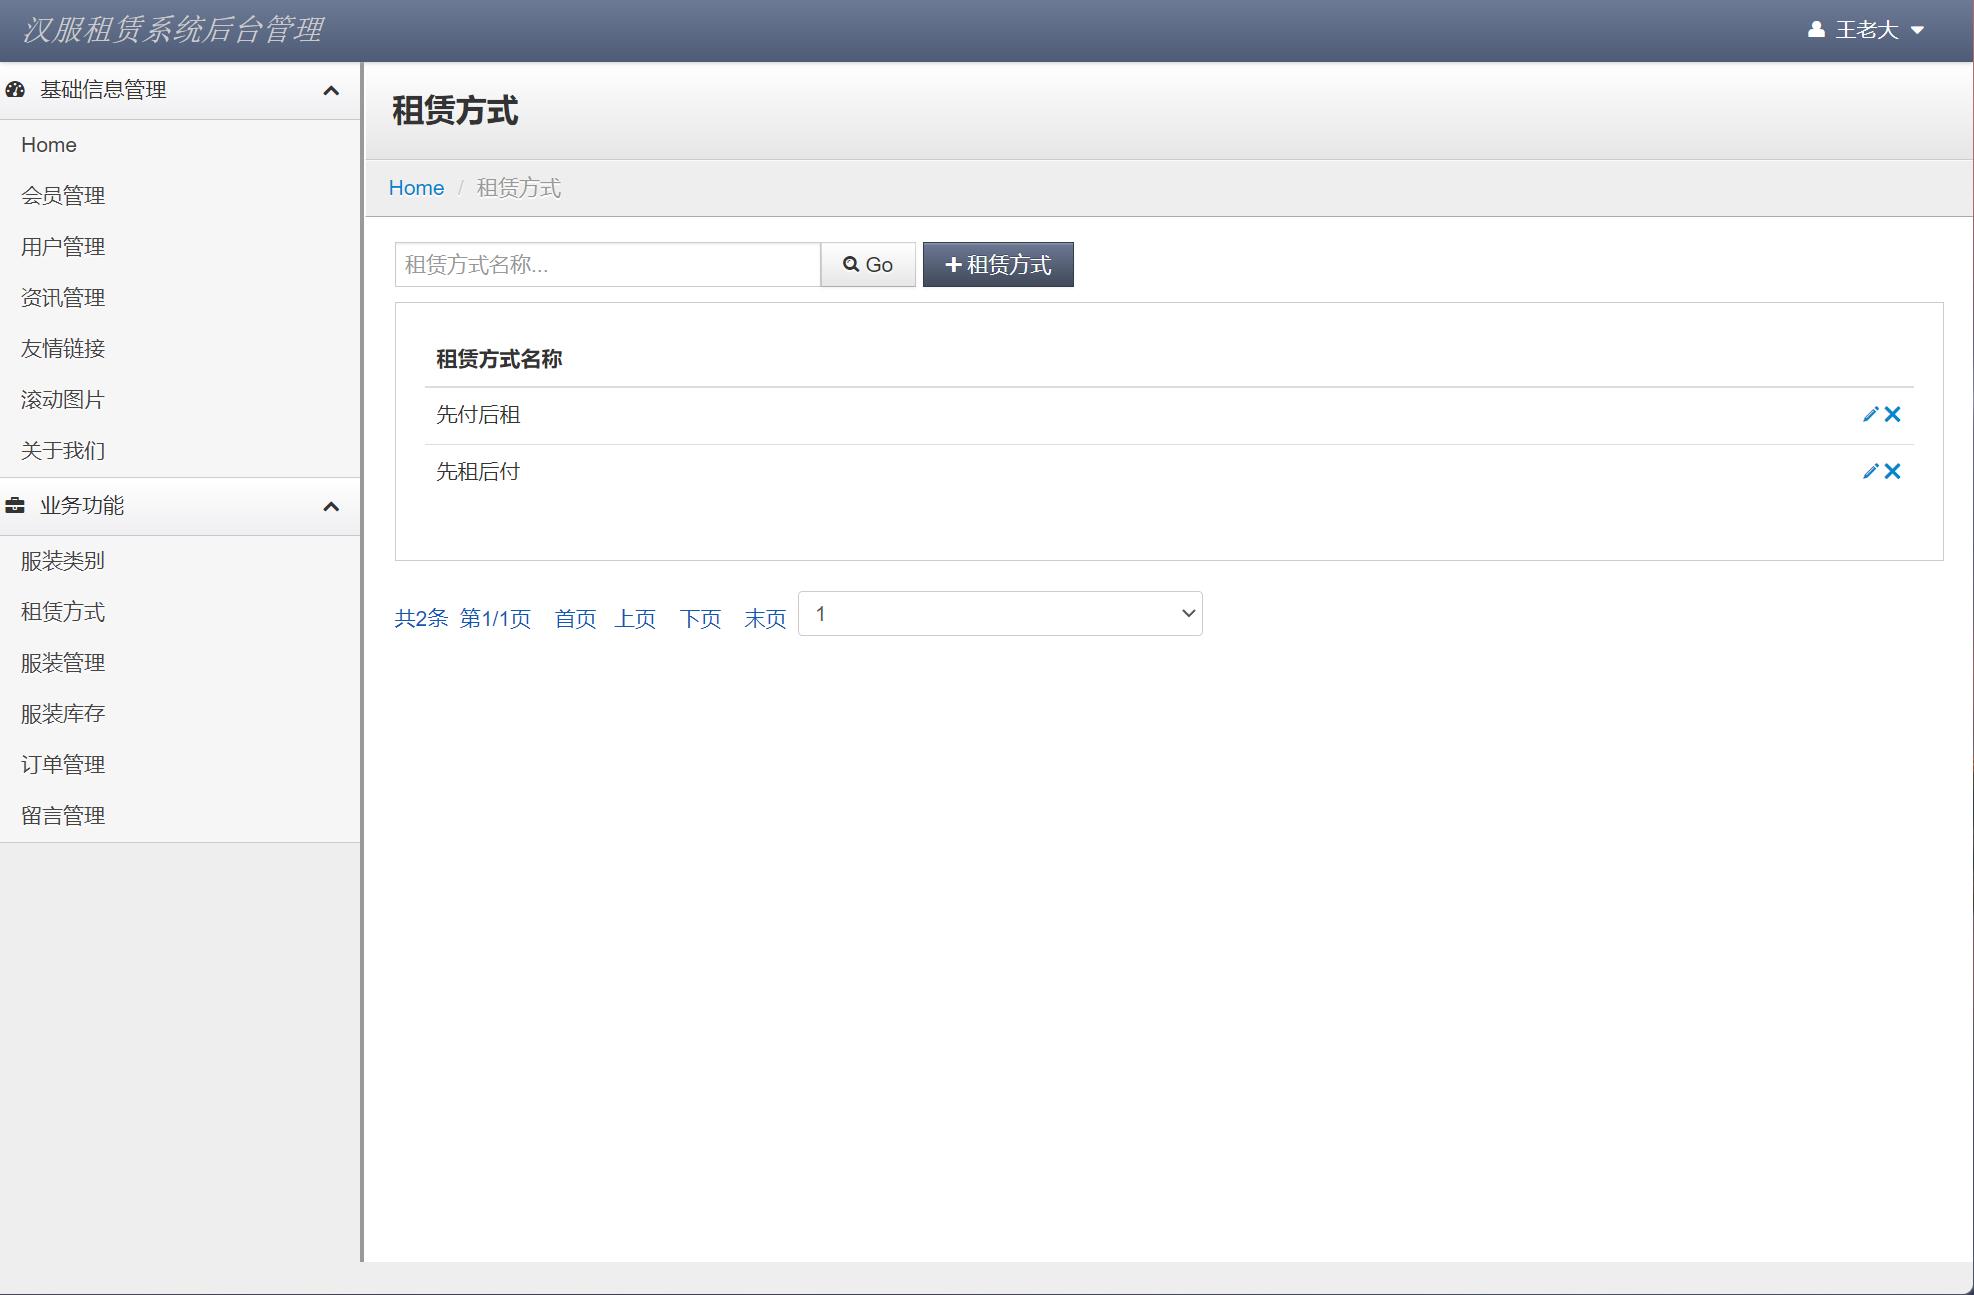Delete the 先付后租 rental method

tap(1892, 413)
